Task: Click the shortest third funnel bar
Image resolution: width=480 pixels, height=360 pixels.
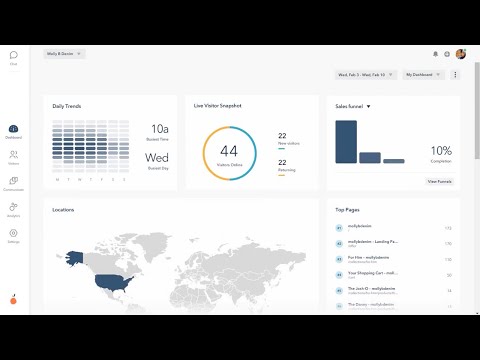Action: pyautogui.click(x=394, y=161)
